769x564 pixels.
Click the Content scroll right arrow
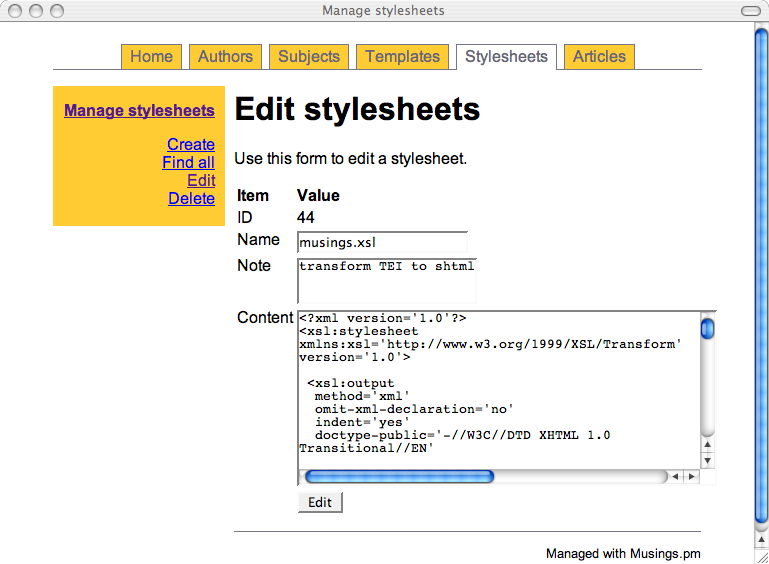(690, 477)
